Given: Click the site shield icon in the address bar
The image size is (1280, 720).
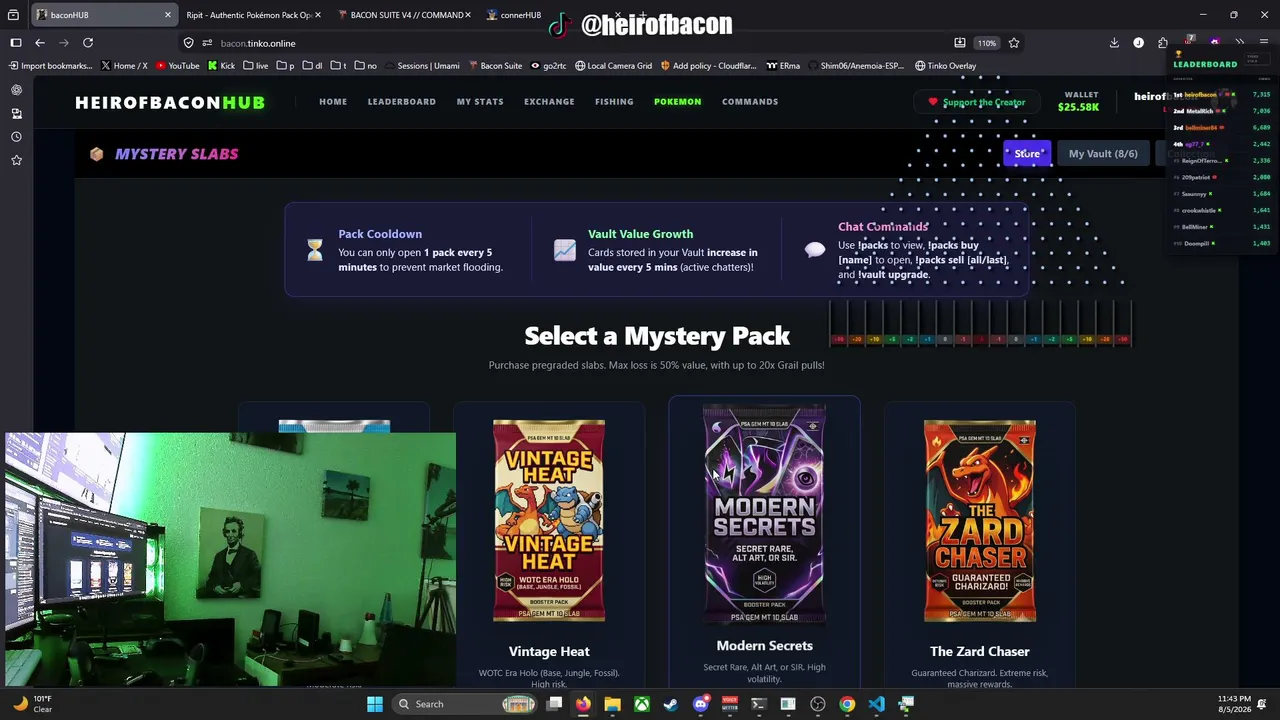Looking at the screenshot, I should [x=188, y=43].
